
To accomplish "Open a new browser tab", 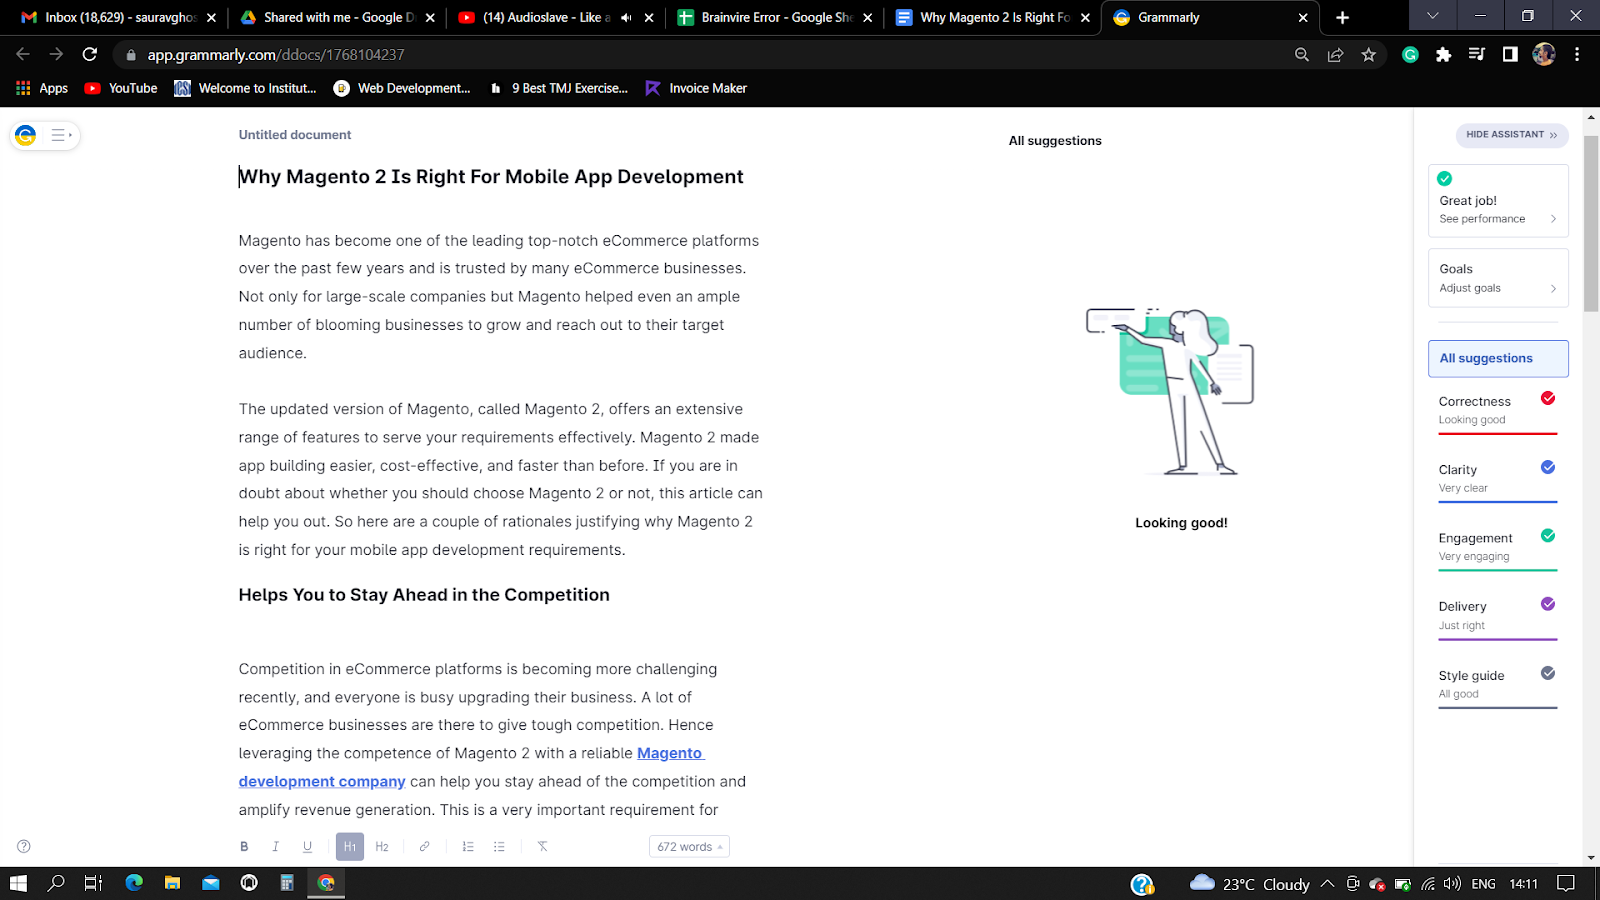I will point(1342,17).
